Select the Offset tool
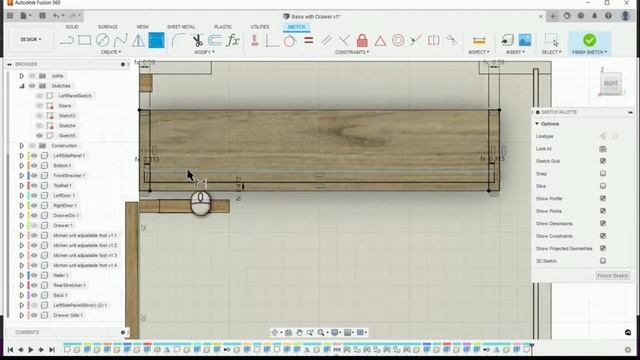 (215, 40)
